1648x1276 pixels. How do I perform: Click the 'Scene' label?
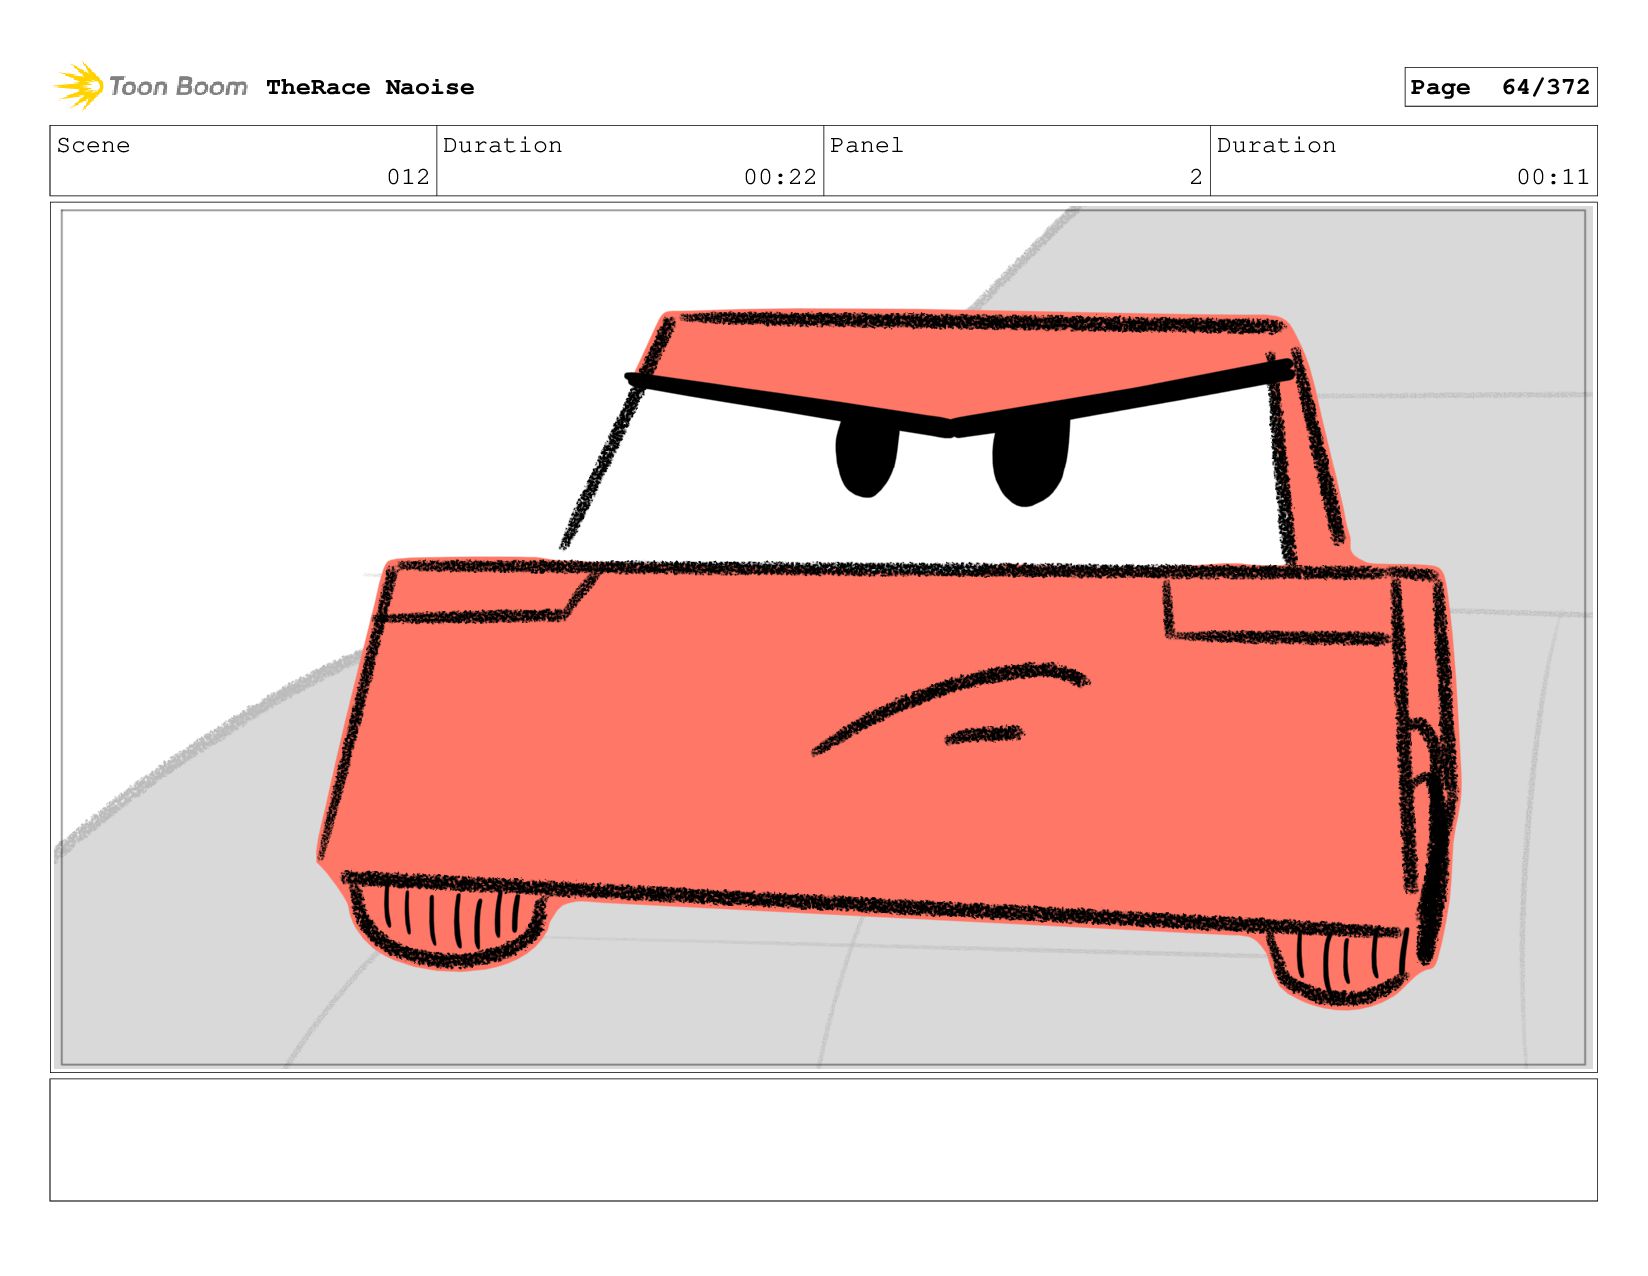coord(93,145)
